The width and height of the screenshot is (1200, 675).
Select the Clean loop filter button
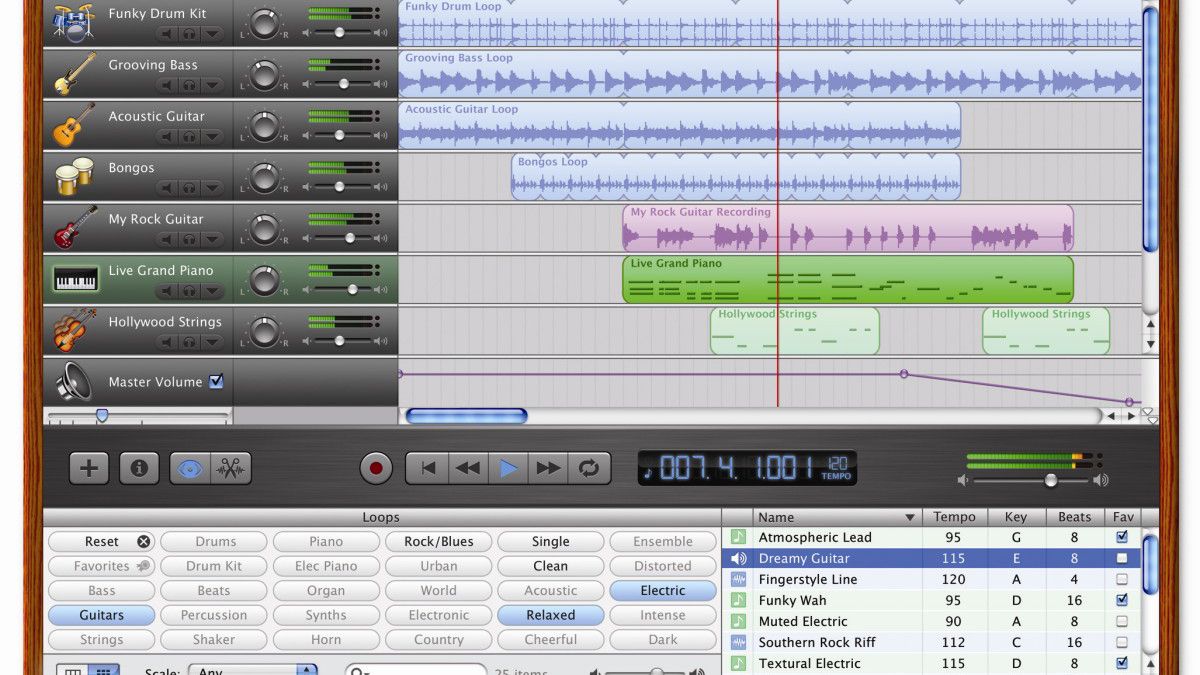[550, 566]
